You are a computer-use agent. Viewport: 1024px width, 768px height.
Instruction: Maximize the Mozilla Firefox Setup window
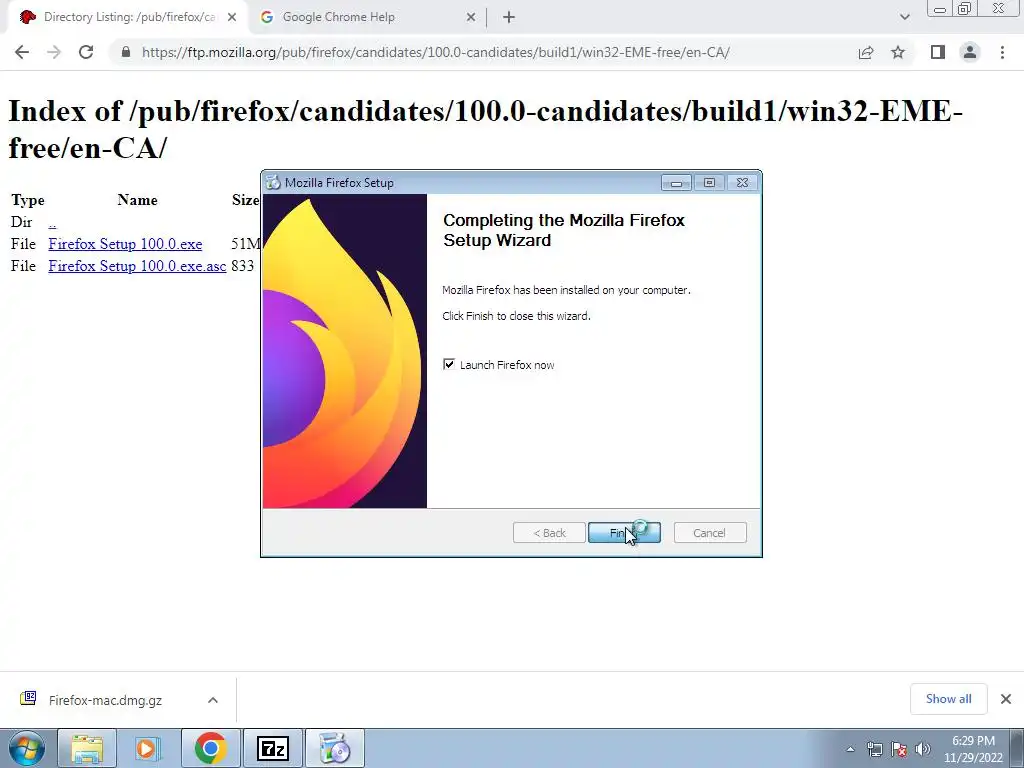coord(709,183)
